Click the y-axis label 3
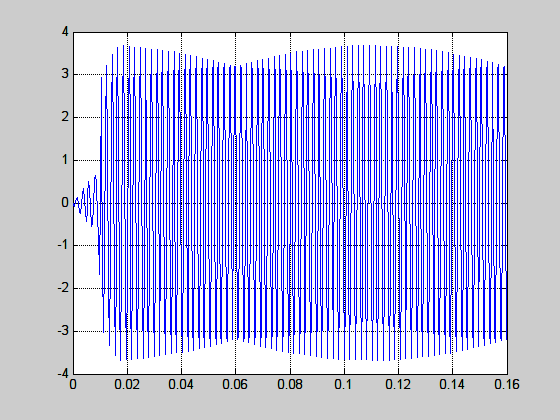The height and width of the screenshot is (420, 560). 65,74
